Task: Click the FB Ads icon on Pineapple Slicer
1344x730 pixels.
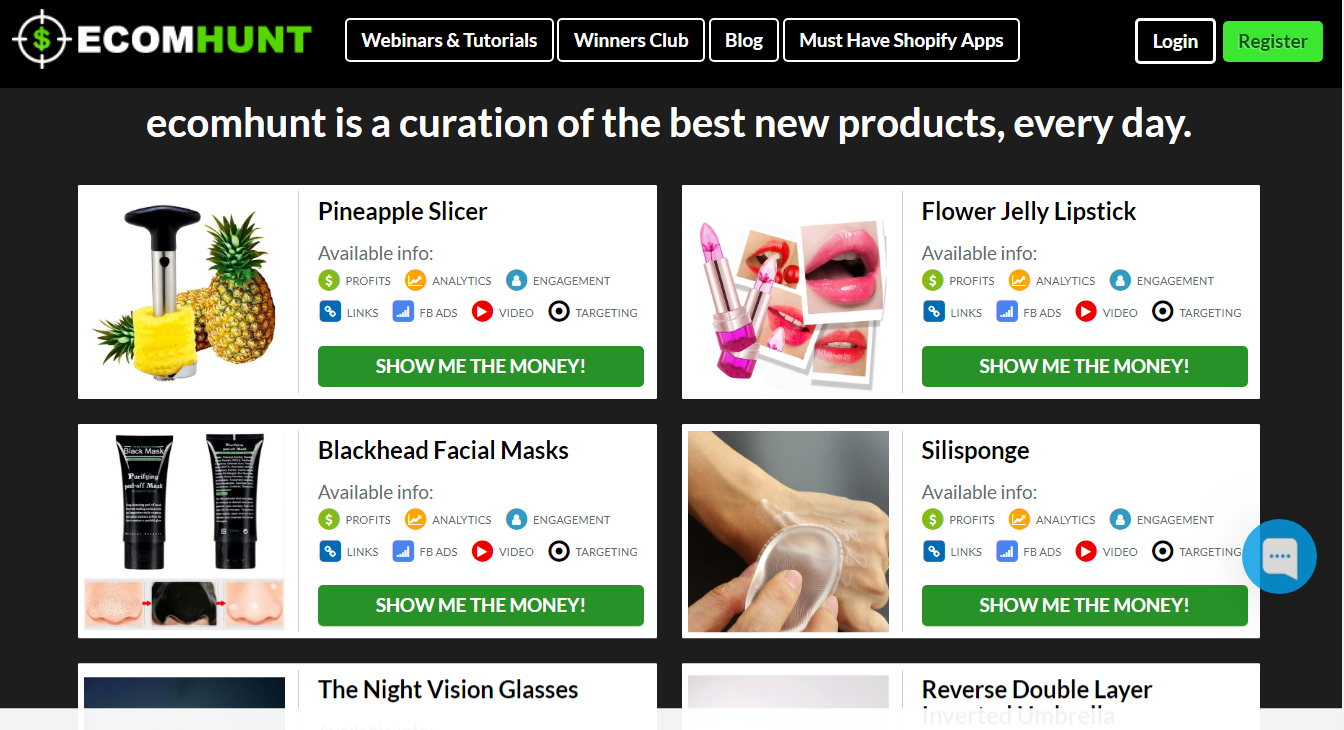Action: [x=403, y=312]
